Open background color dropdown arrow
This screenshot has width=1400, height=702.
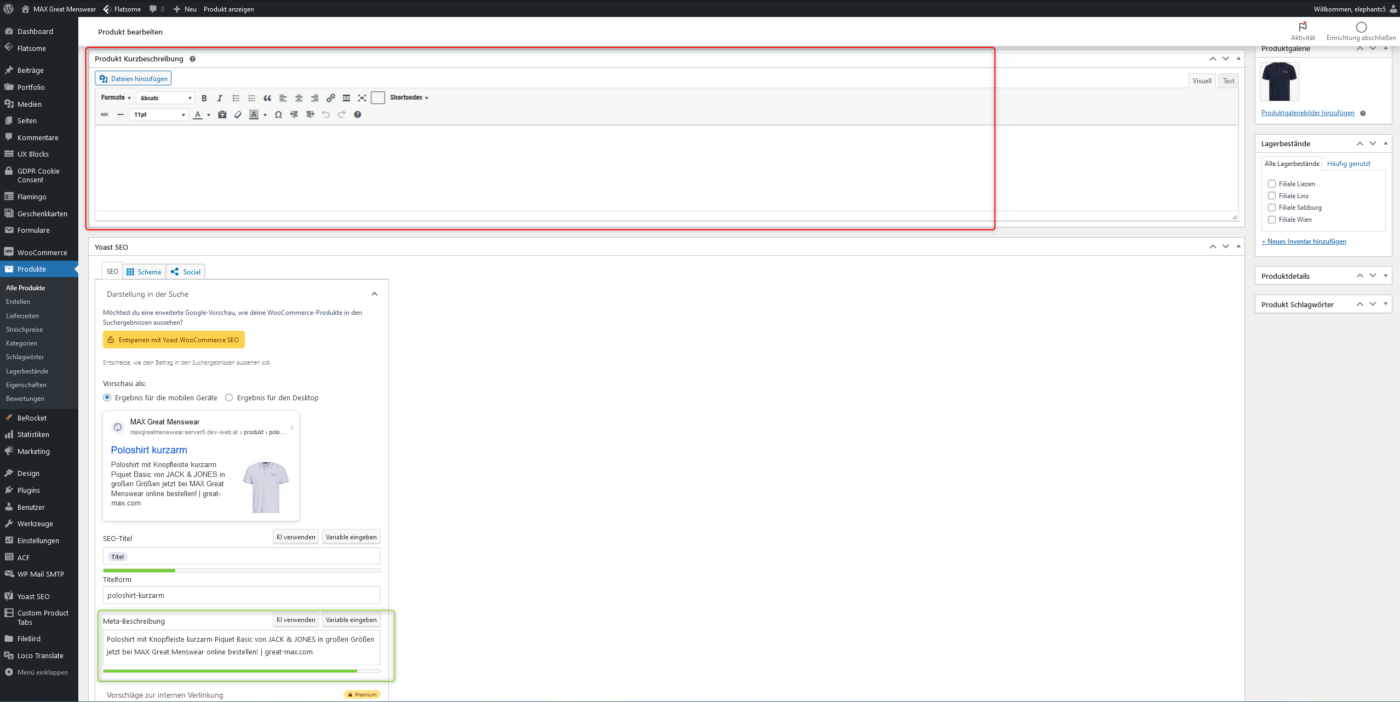point(265,115)
